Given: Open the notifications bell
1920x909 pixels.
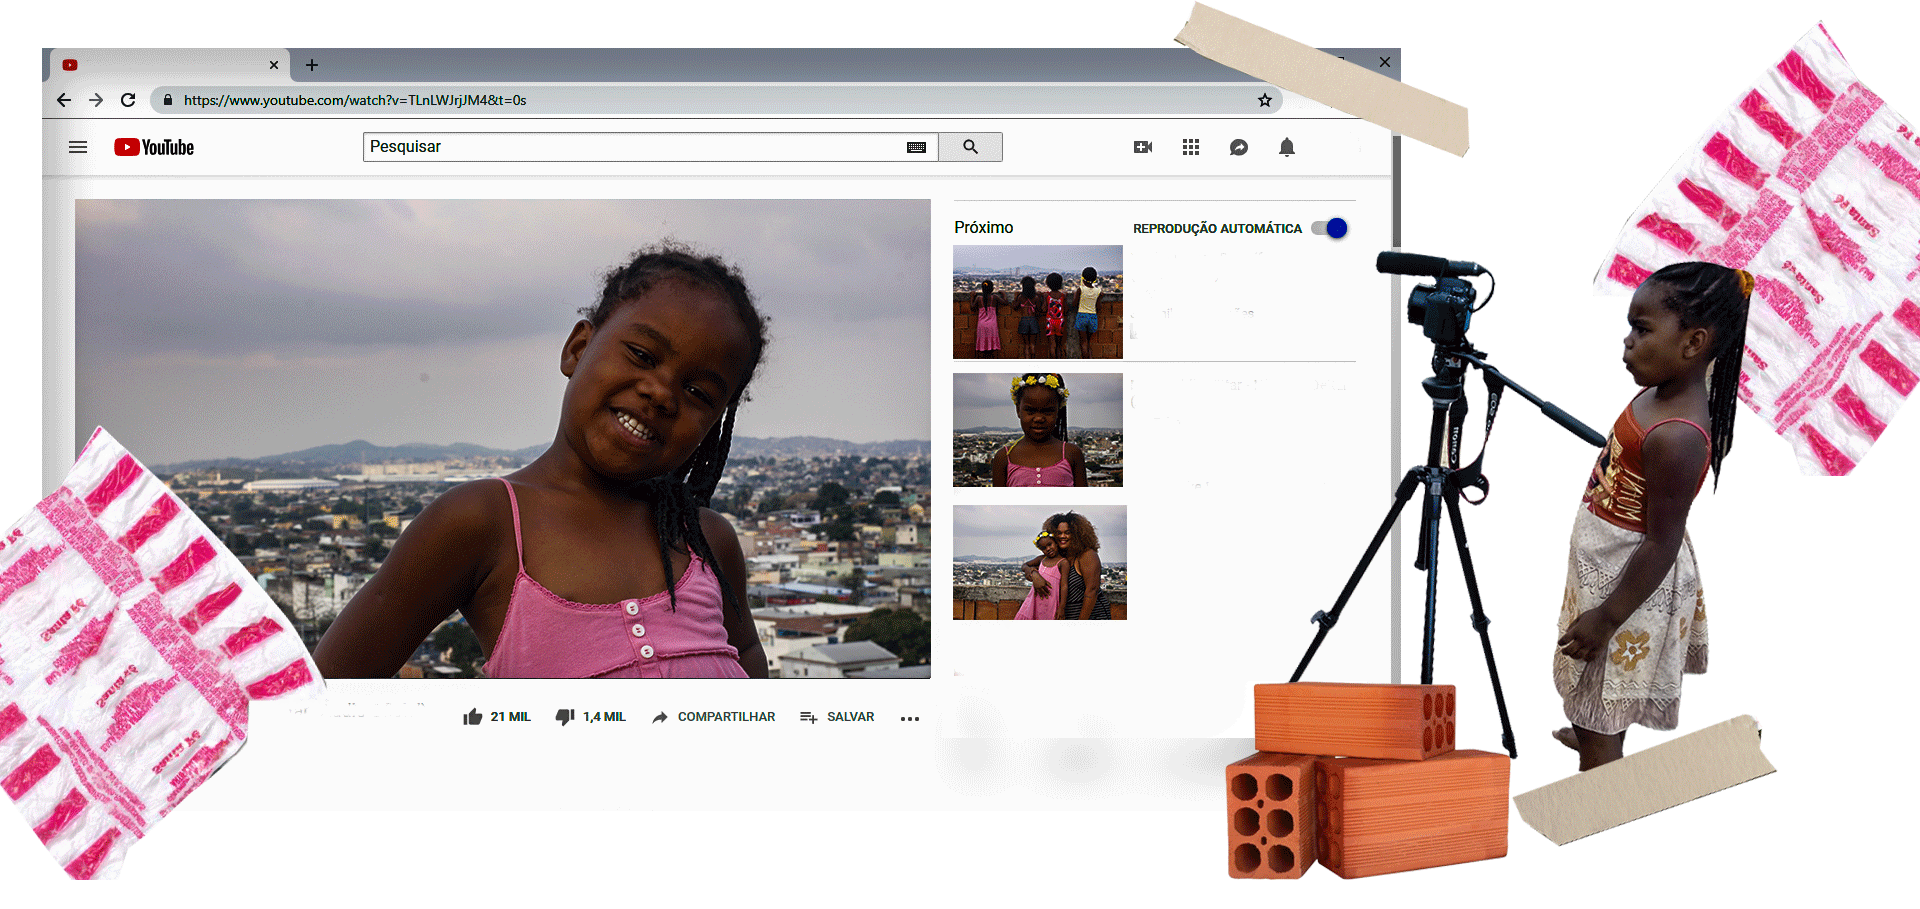Looking at the screenshot, I should (1287, 147).
